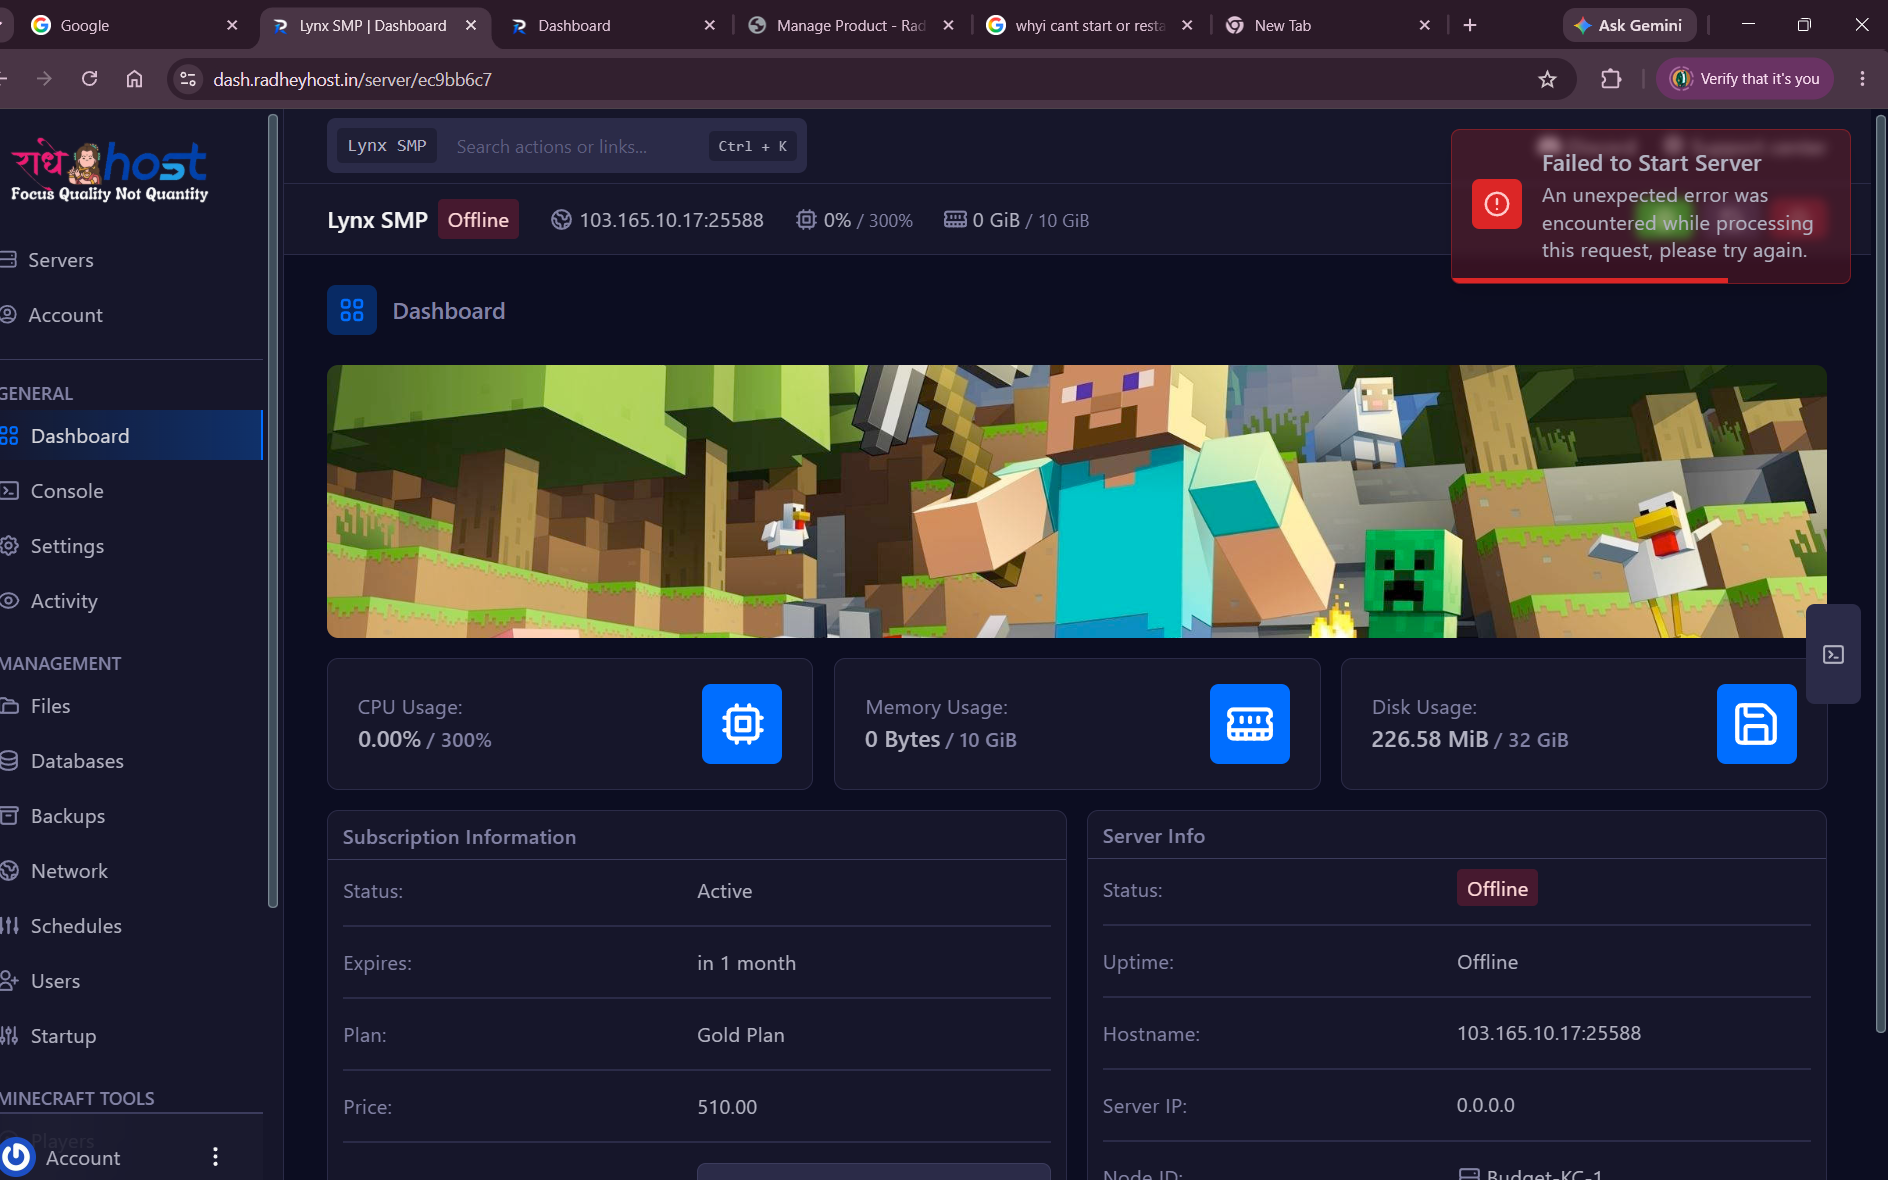
Task: Open the Chrome three-dot menu
Action: click(x=1862, y=79)
